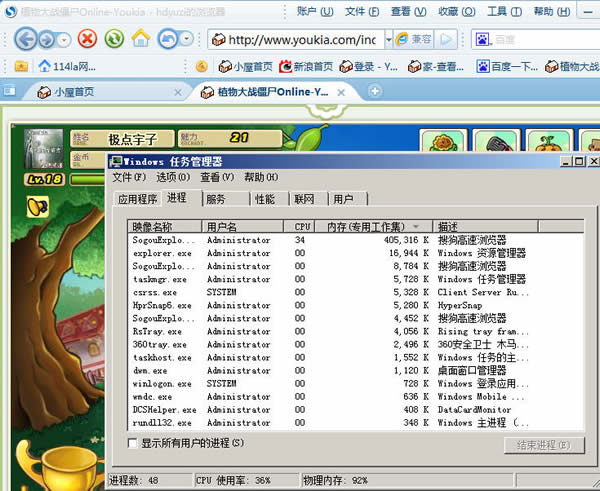Click the Baidu paw search engine icon

[x=483, y=39]
